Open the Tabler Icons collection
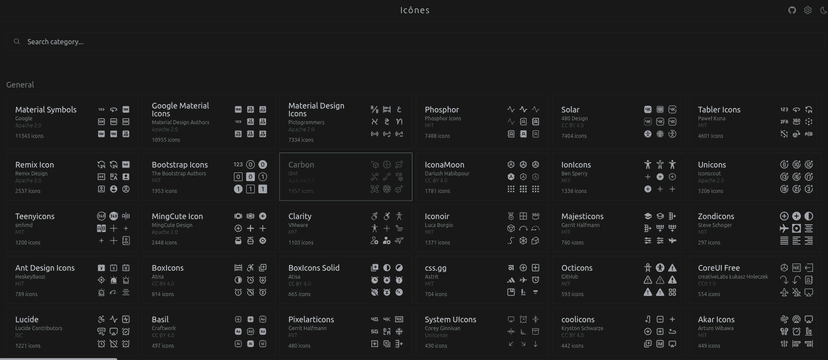Viewport: 828px width, 360px height. [755, 122]
